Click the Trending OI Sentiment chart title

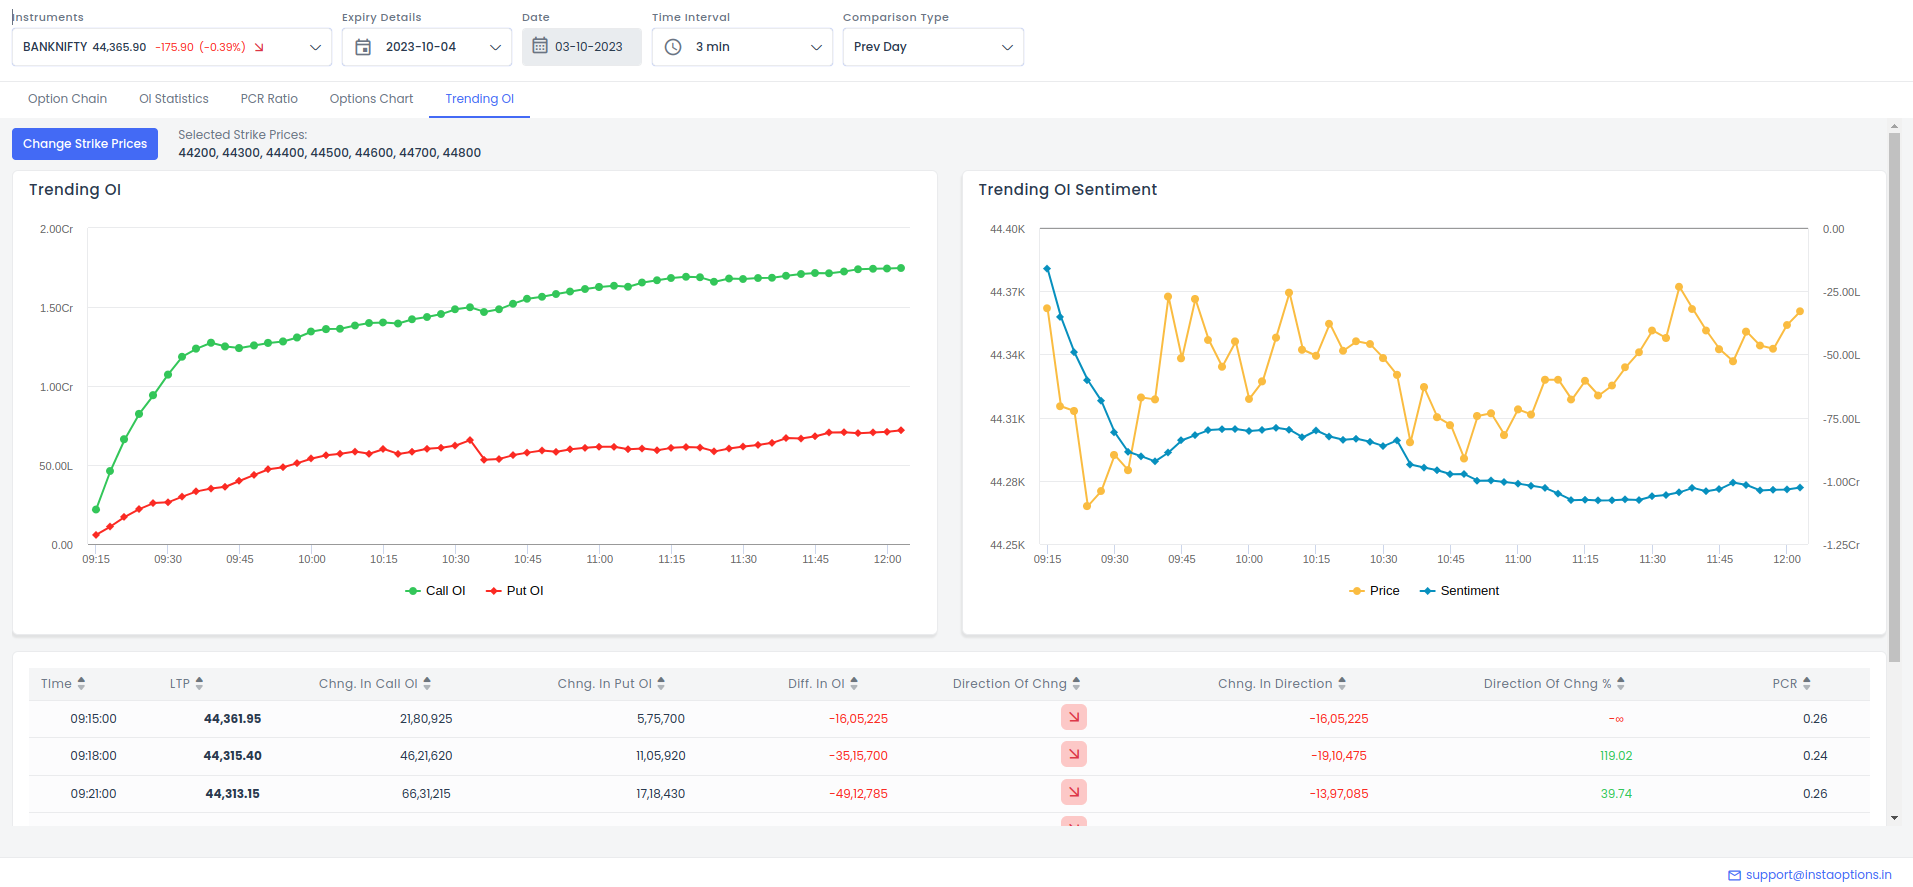(x=1067, y=190)
